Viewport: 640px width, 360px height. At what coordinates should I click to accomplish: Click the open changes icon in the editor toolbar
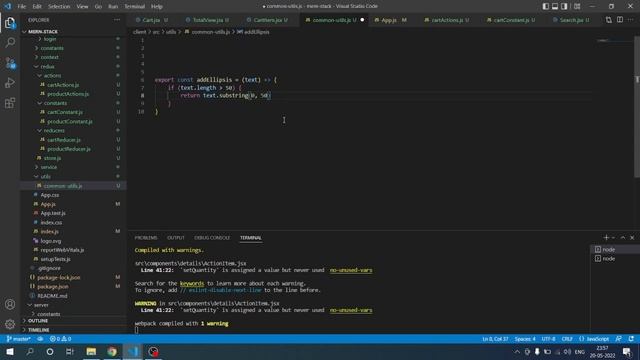(609, 20)
